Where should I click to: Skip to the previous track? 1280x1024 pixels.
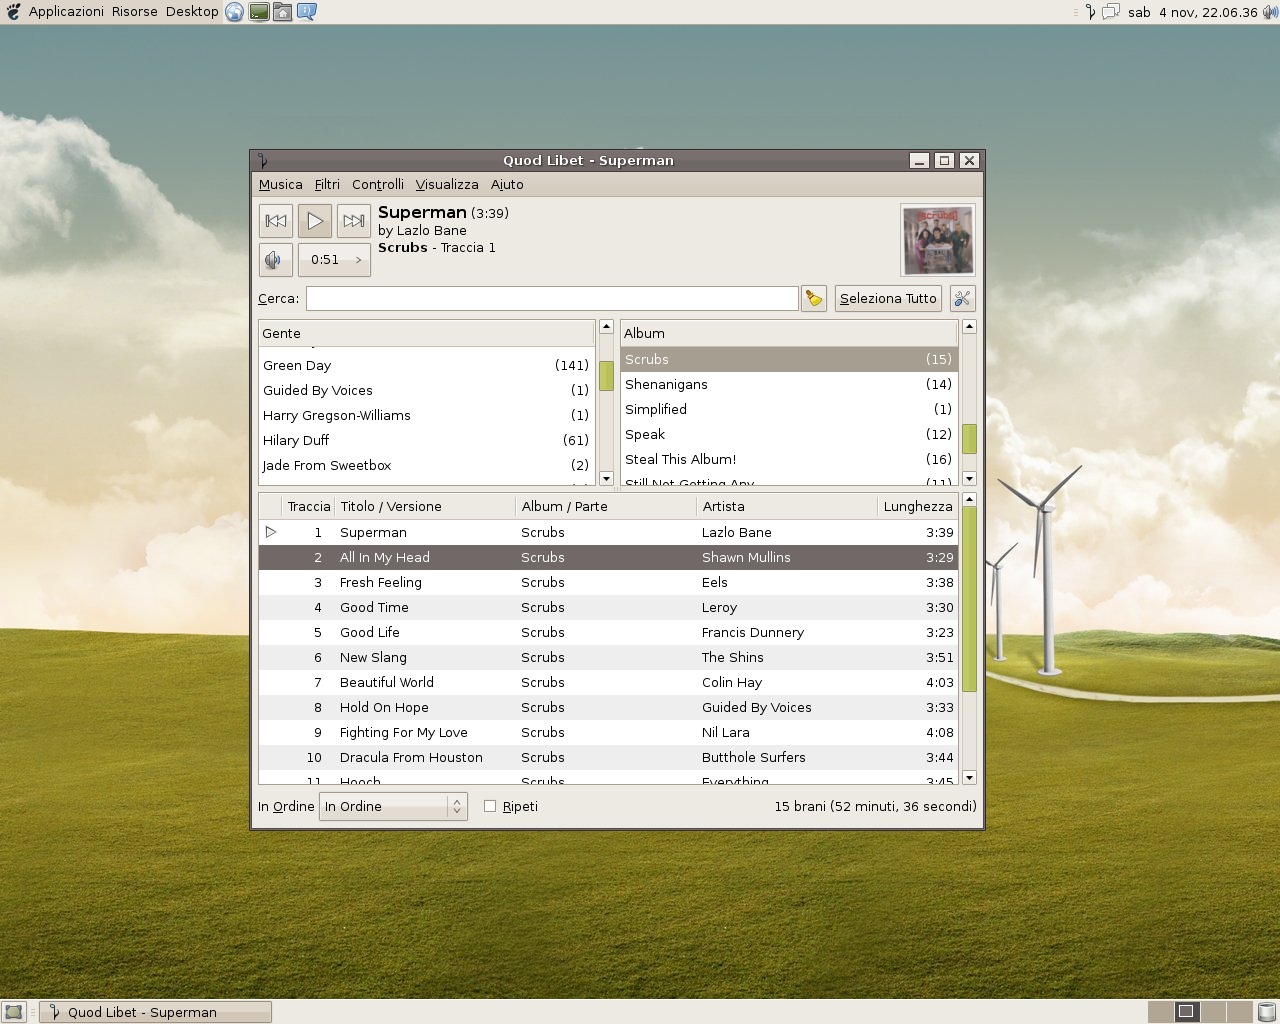(276, 221)
